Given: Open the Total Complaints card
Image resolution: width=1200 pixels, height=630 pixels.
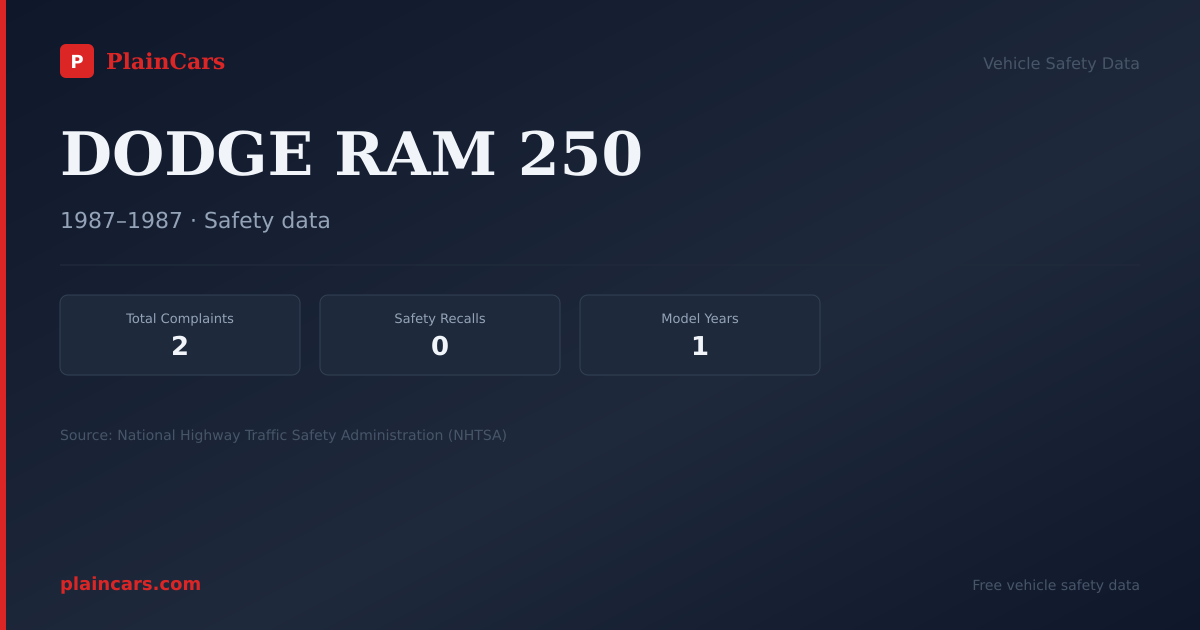Looking at the screenshot, I should (180, 335).
